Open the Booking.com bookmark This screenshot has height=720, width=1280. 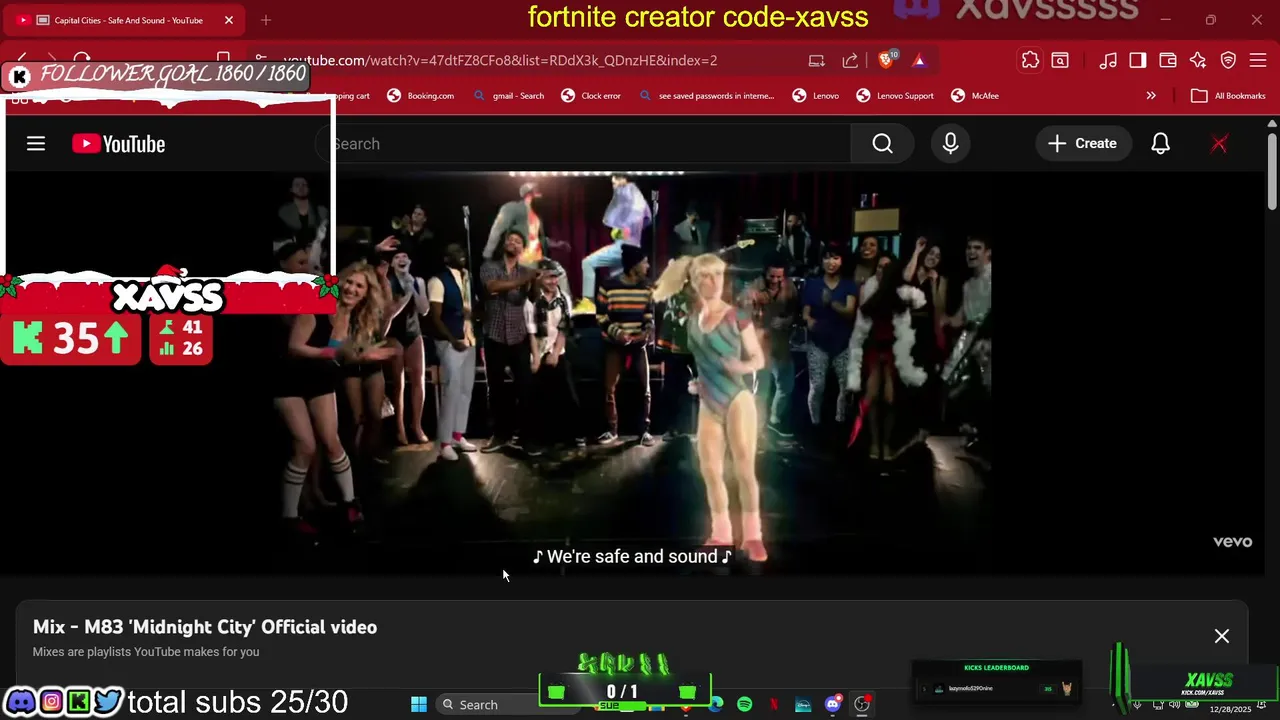(x=421, y=96)
